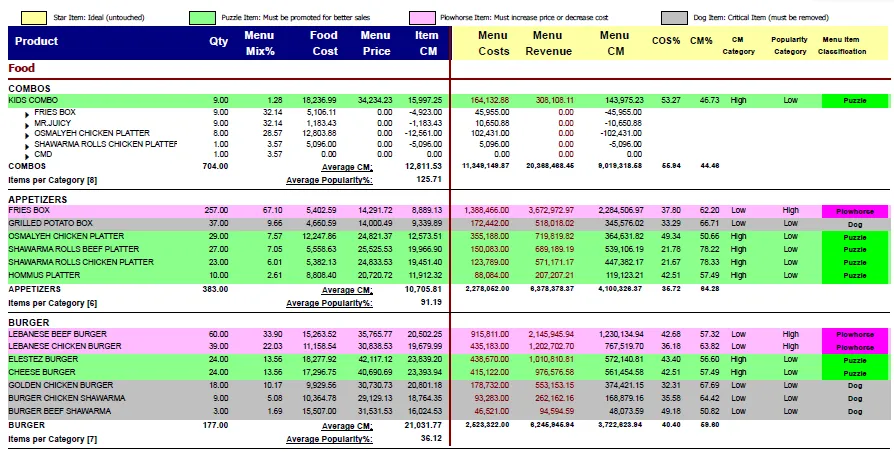Click Items per Category [6] label

52,303
